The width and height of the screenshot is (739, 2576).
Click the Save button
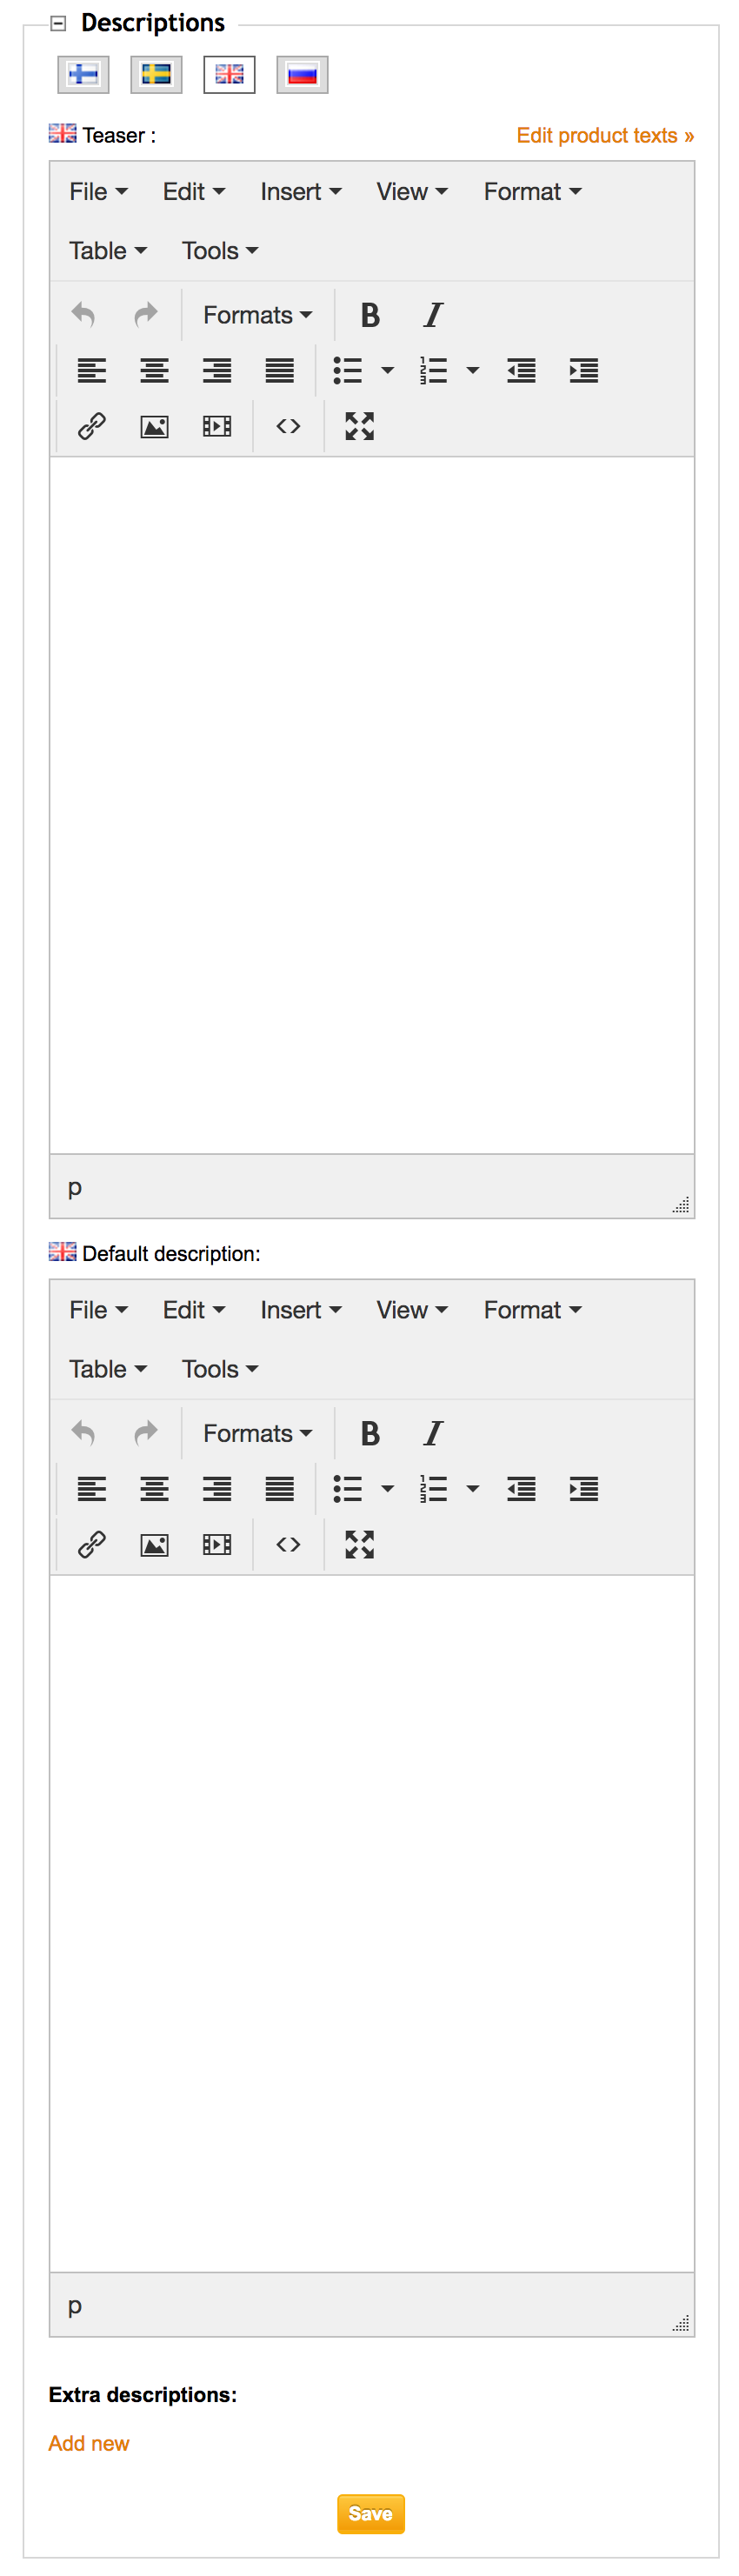[370, 2513]
